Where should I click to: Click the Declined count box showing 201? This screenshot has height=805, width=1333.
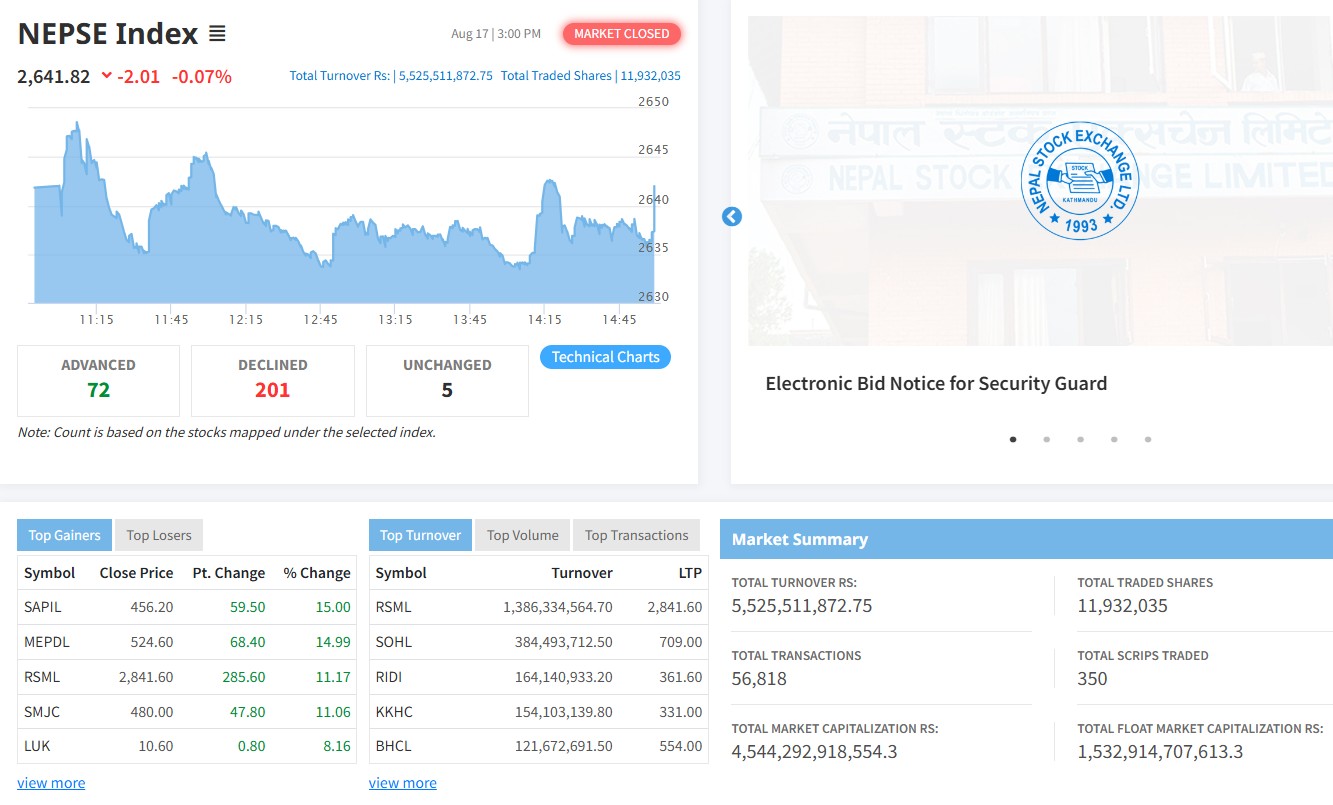(x=273, y=380)
